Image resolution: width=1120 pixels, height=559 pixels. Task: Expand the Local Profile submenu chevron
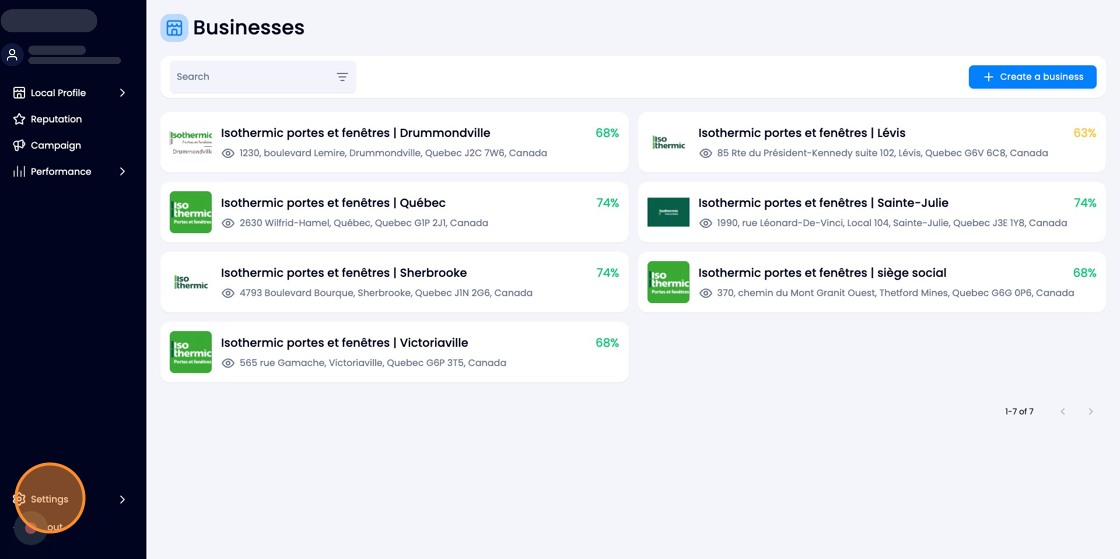pyautogui.click(x=122, y=93)
